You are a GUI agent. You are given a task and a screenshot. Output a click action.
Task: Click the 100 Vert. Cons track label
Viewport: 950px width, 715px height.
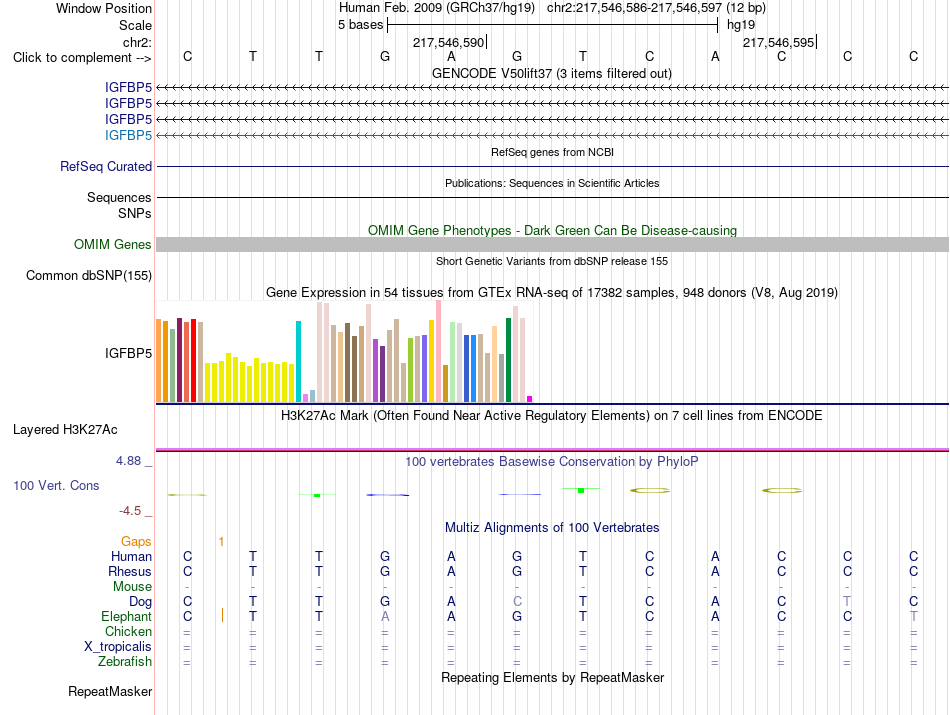click(x=56, y=485)
